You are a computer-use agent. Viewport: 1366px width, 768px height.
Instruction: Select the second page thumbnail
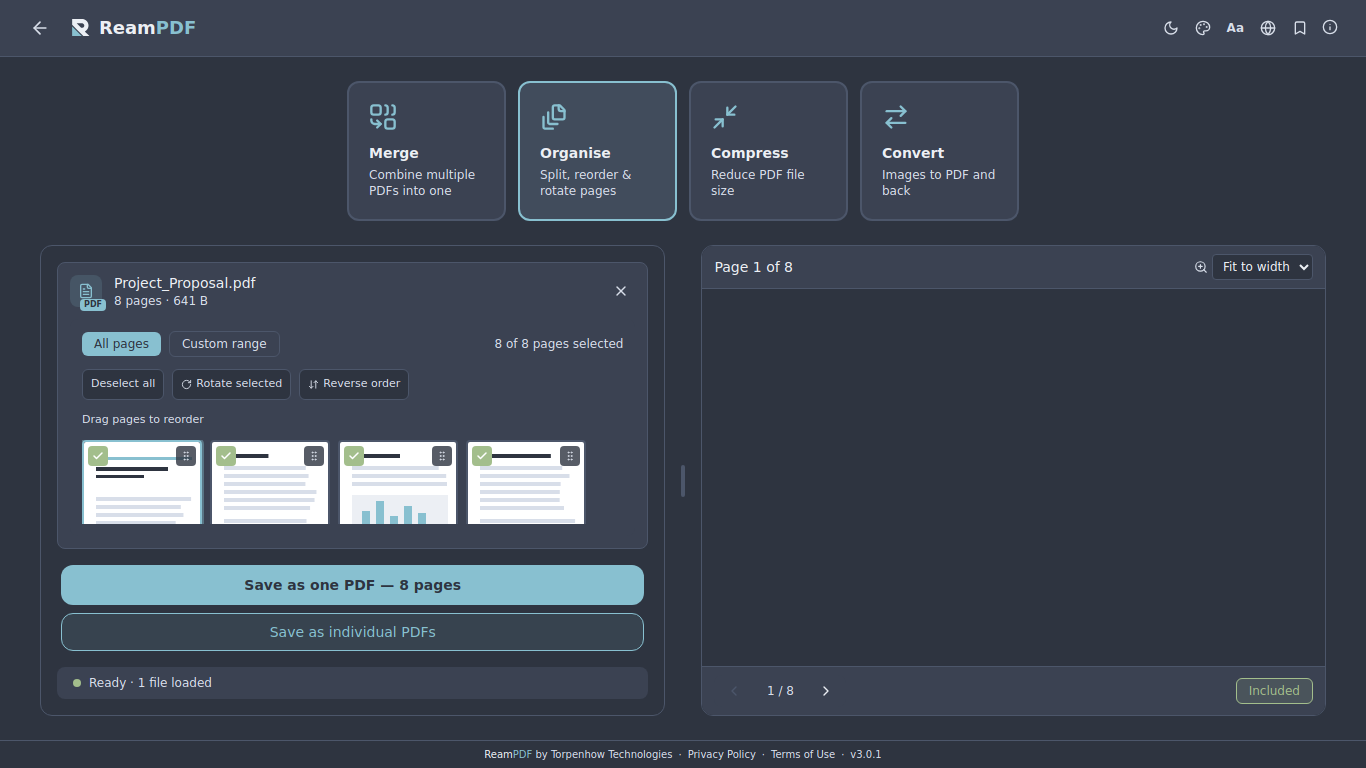tap(270, 483)
